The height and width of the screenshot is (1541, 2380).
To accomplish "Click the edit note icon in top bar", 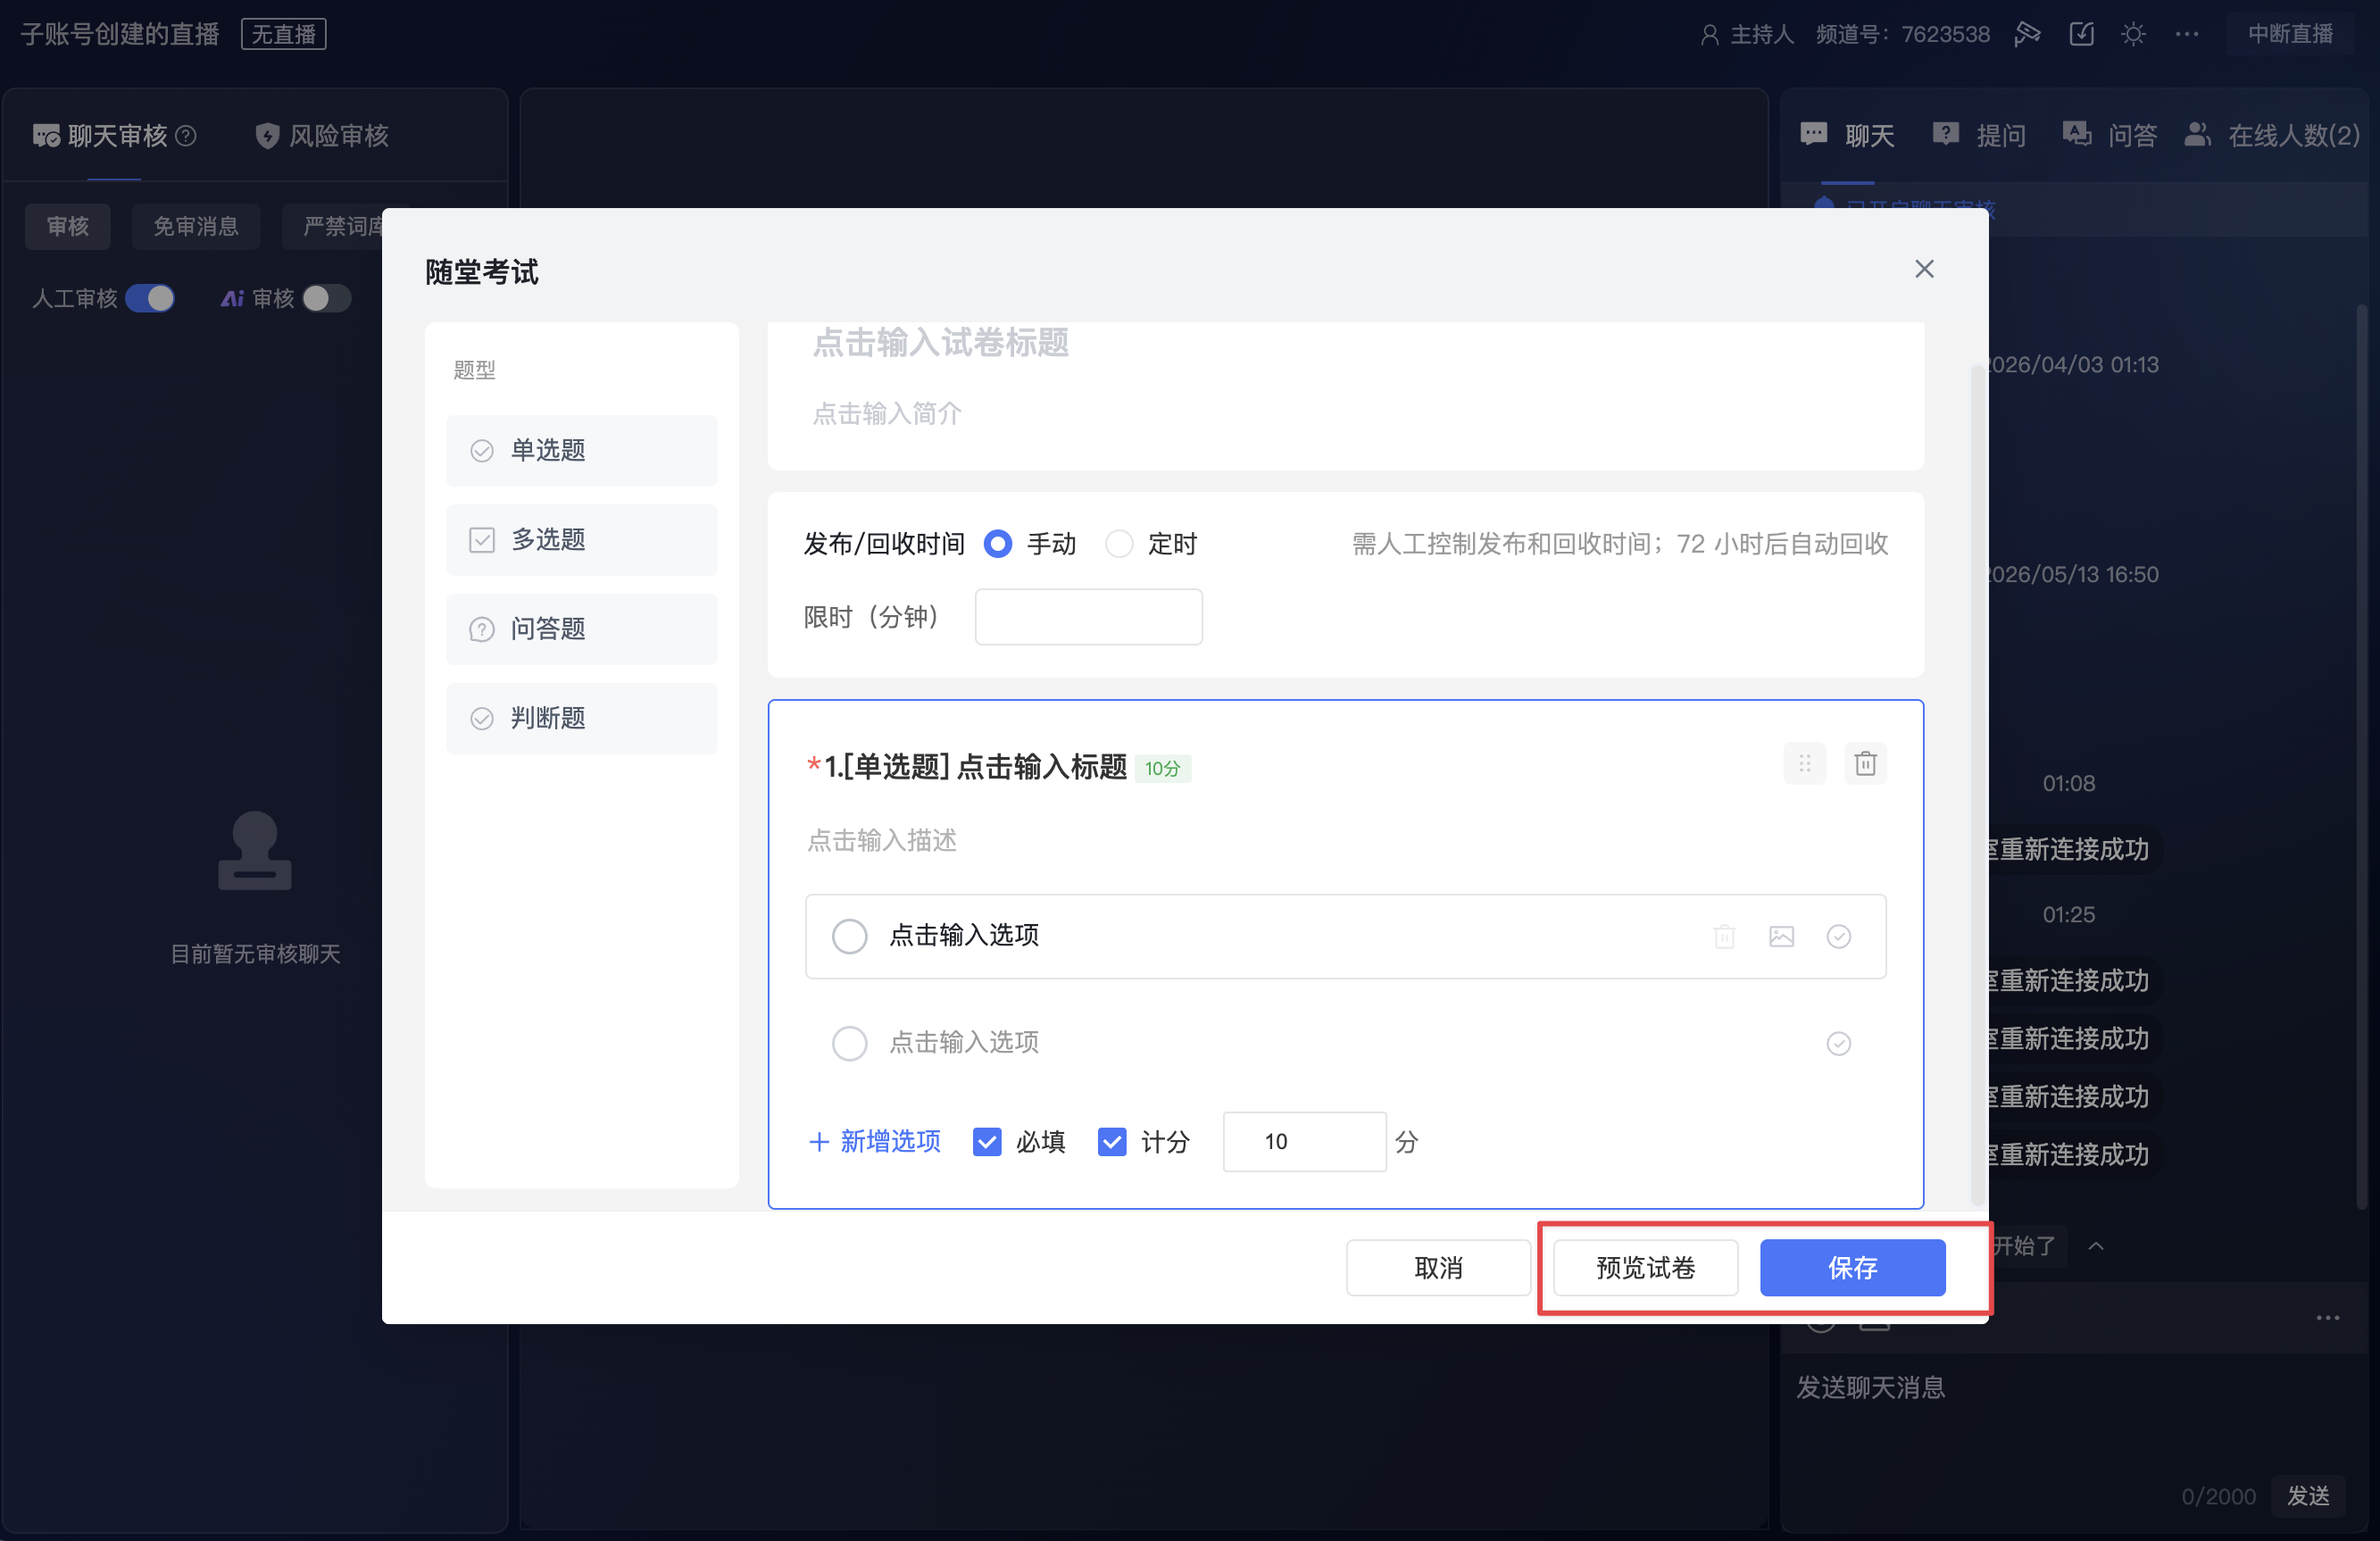I will coord(2081,34).
